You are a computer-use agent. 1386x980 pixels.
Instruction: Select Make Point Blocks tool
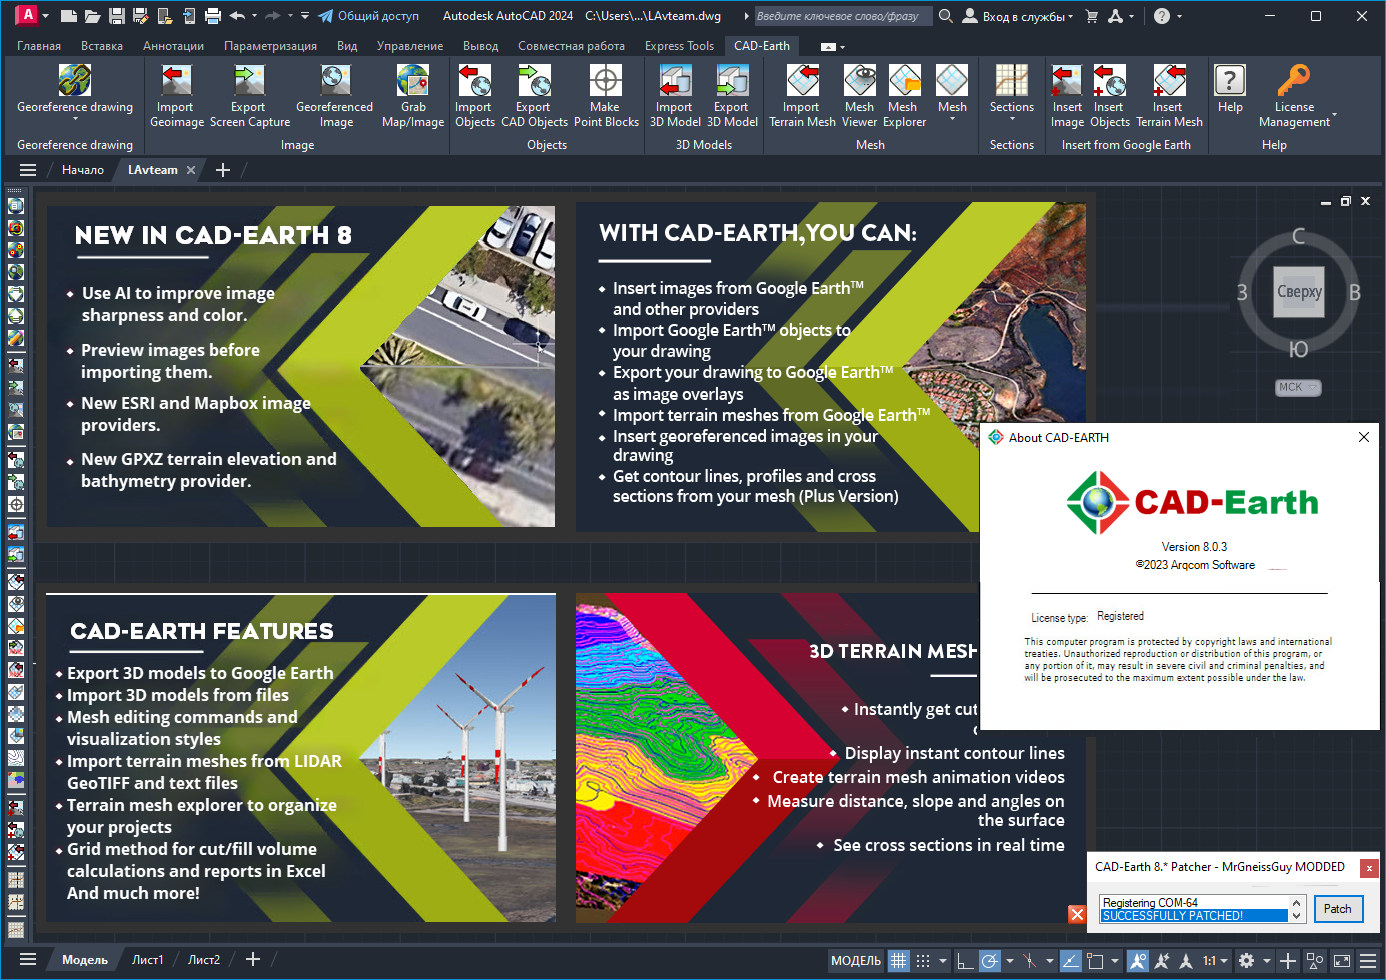click(606, 96)
